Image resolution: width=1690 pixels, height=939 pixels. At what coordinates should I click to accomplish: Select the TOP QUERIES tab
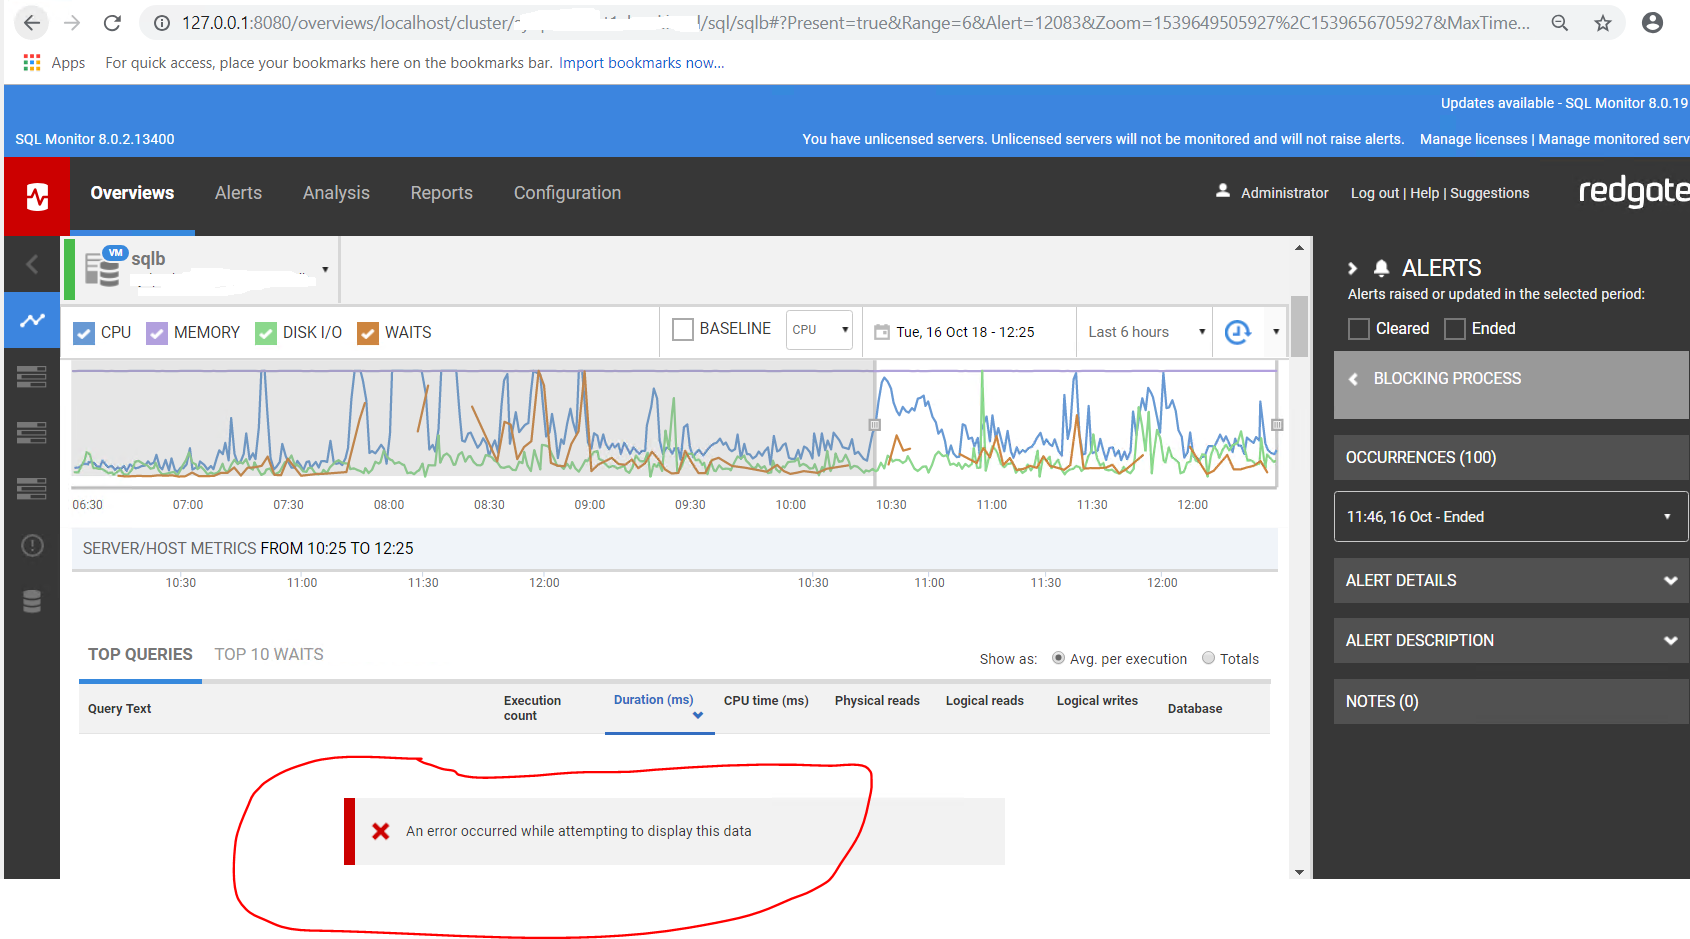[x=140, y=654]
